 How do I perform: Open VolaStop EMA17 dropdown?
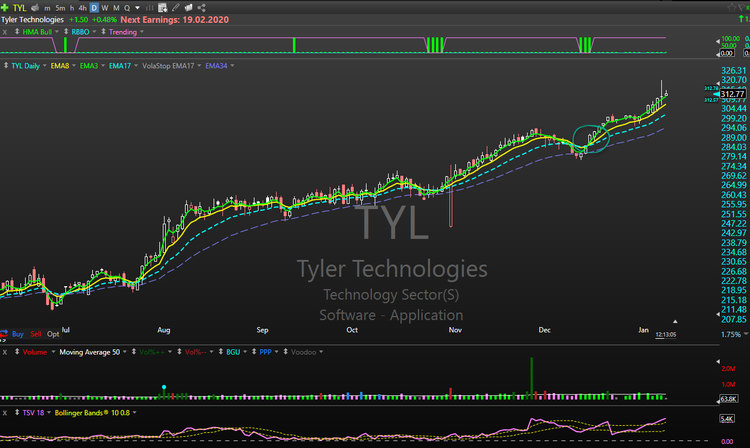click(x=199, y=66)
